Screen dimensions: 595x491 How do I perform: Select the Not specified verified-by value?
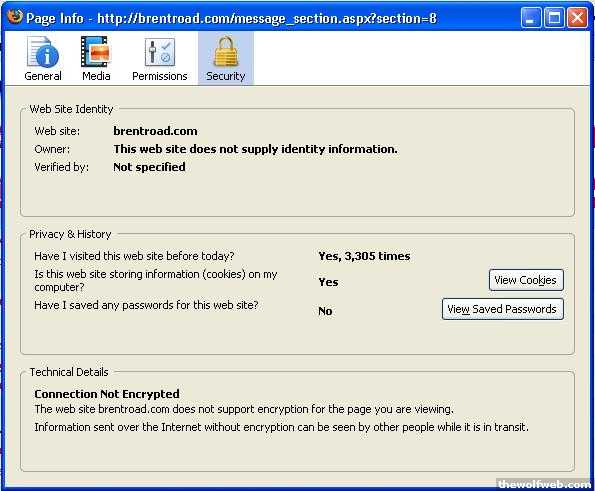(x=150, y=167)
